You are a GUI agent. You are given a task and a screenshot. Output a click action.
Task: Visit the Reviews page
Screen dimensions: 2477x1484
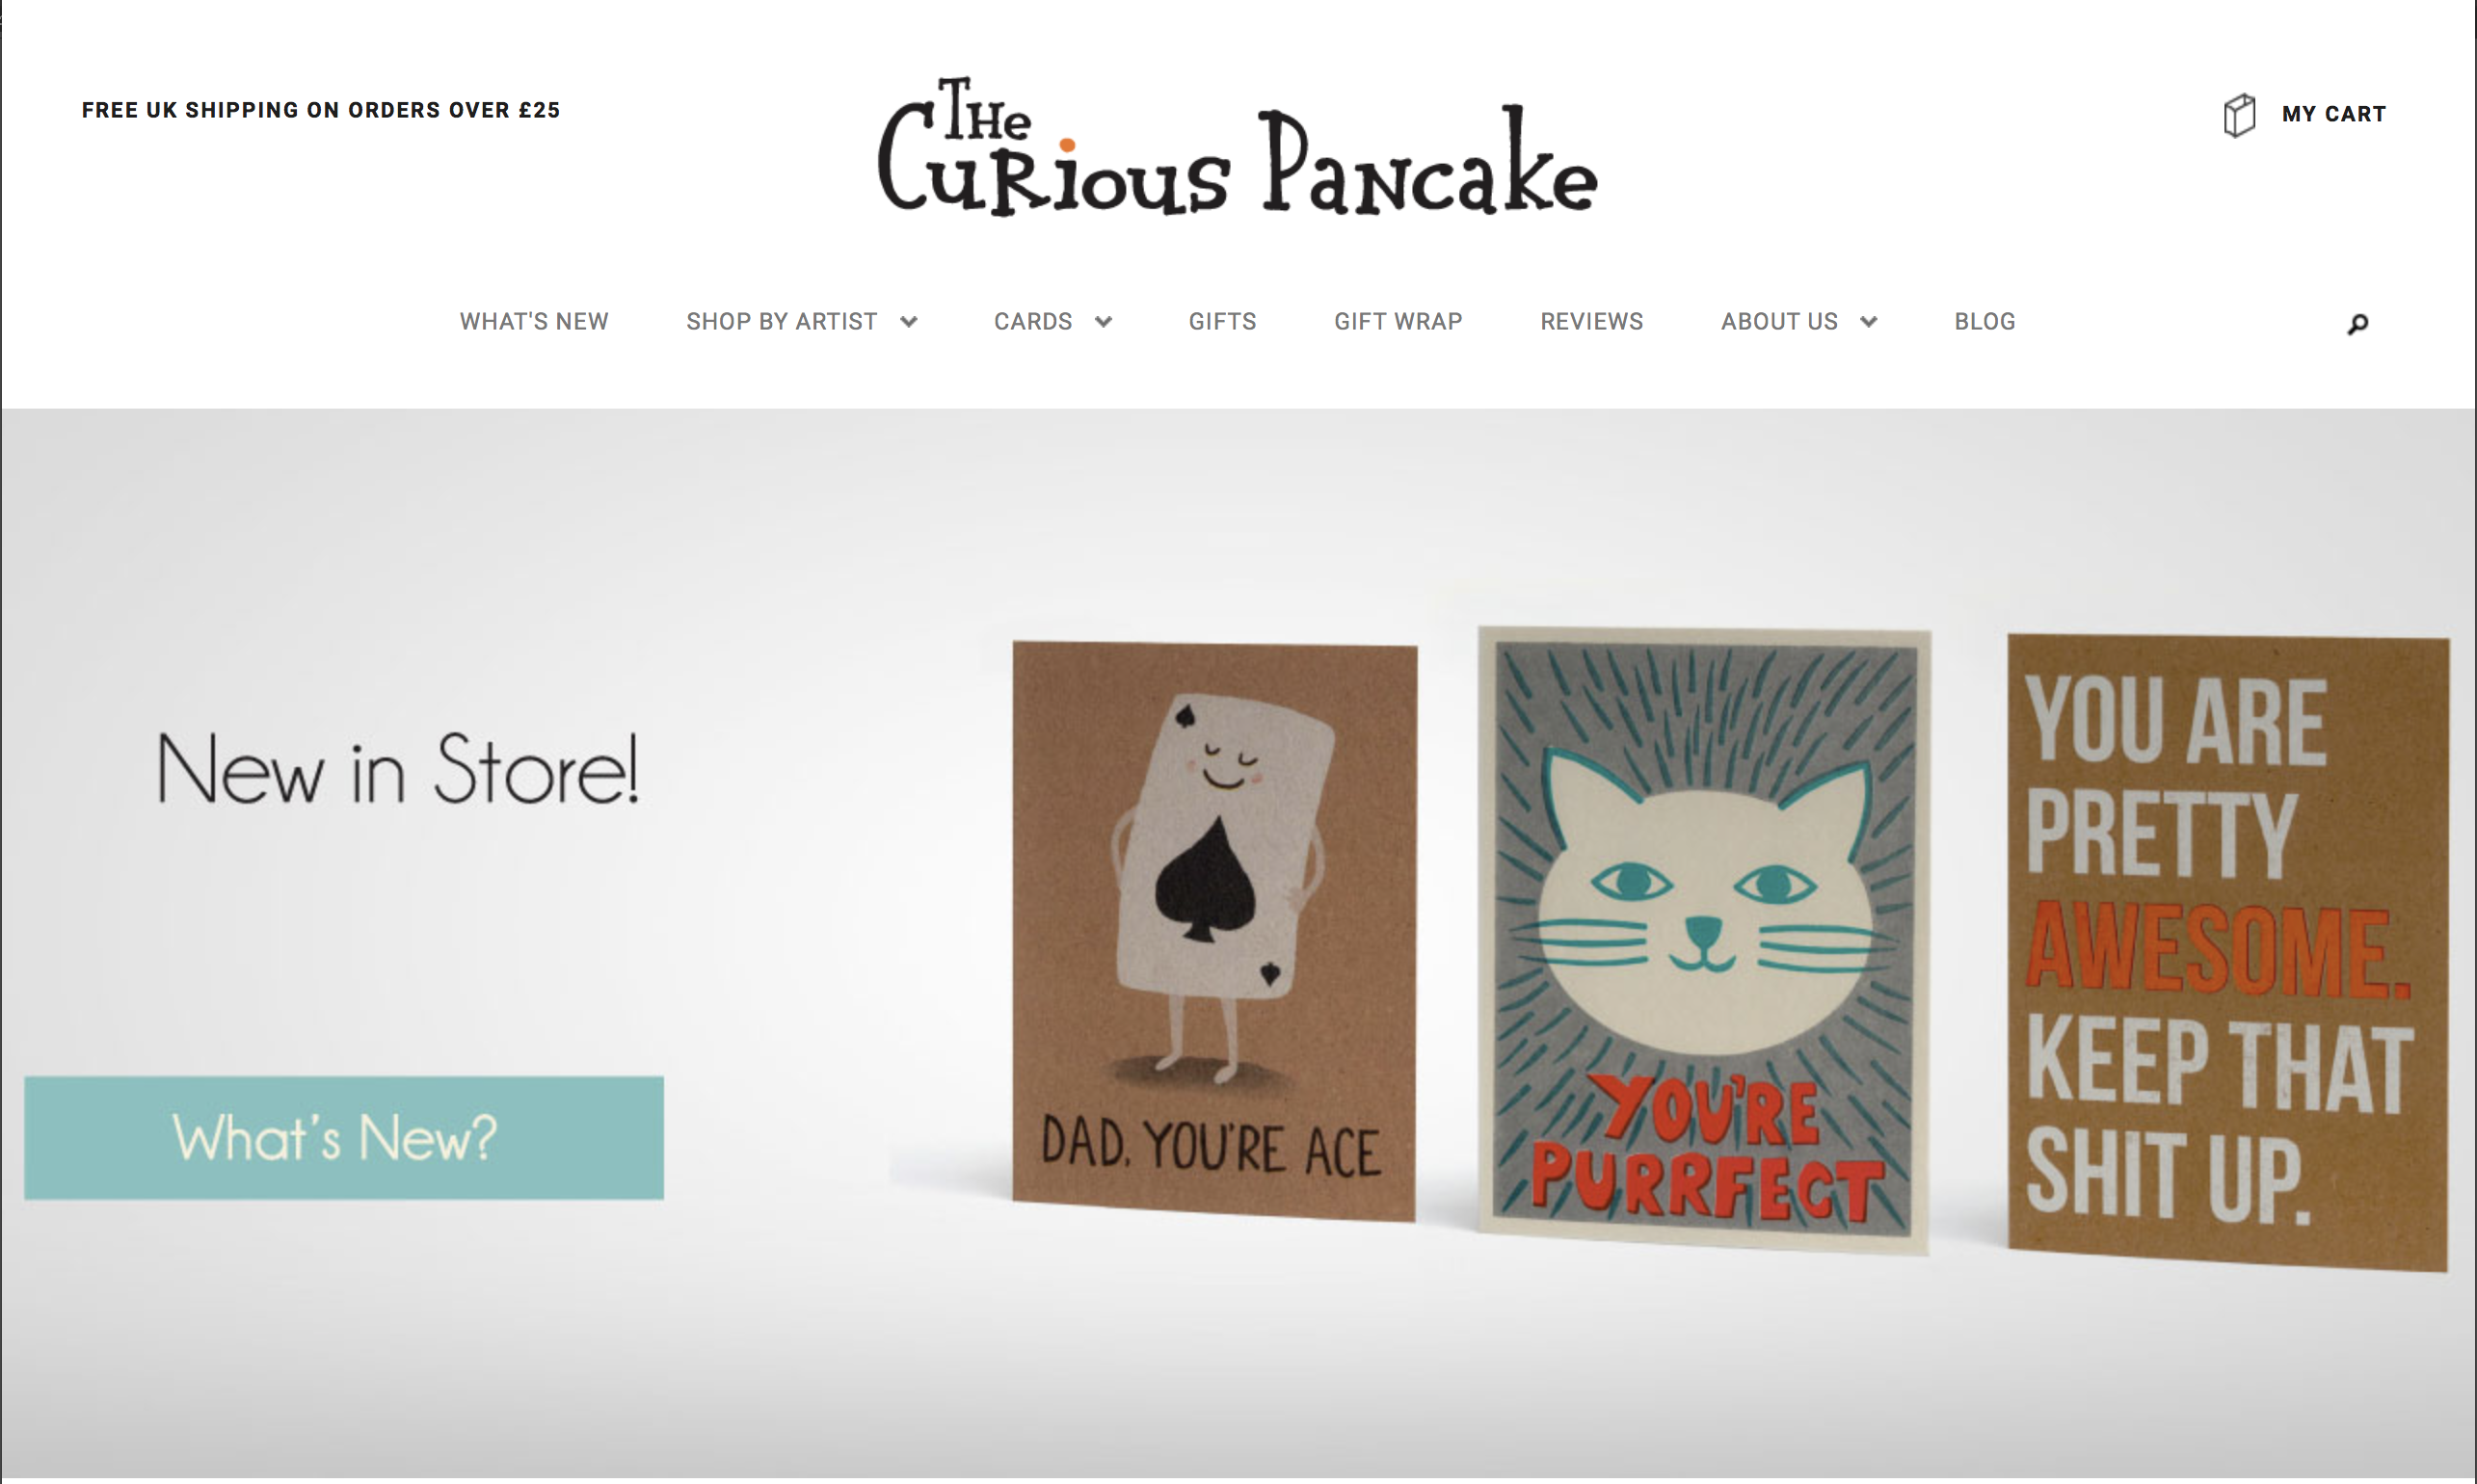1591,322
